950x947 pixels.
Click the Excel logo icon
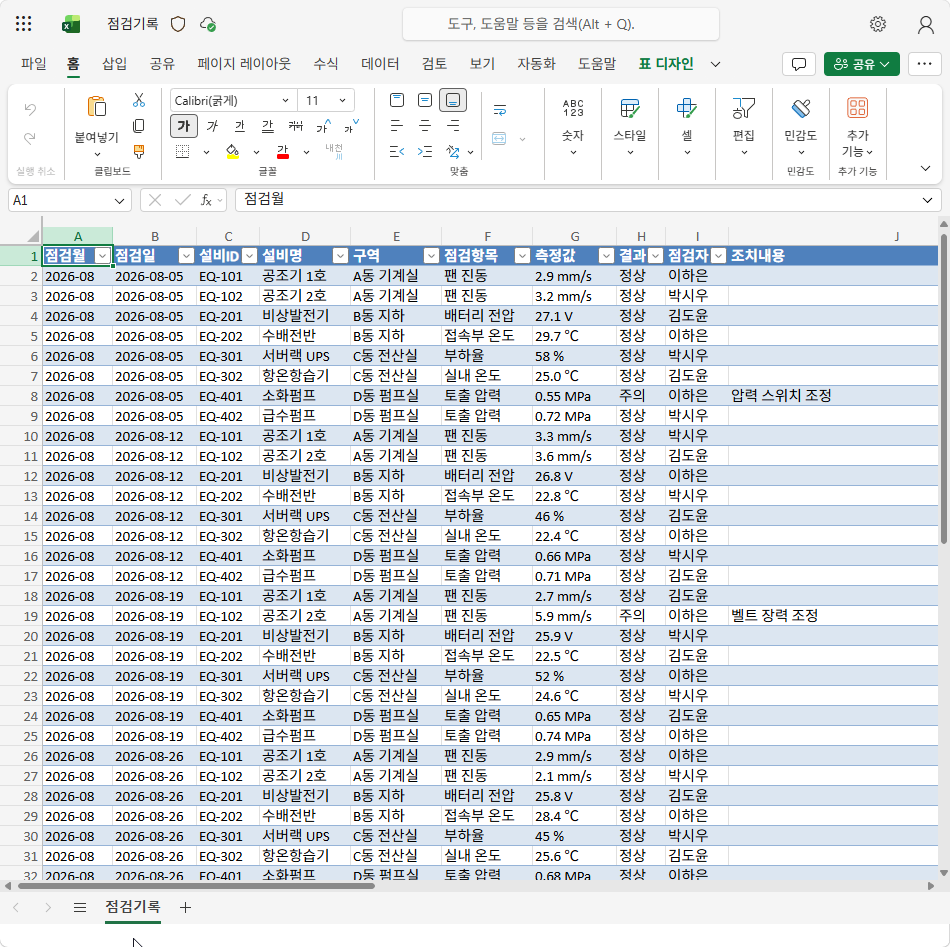[x=71, y=24]
